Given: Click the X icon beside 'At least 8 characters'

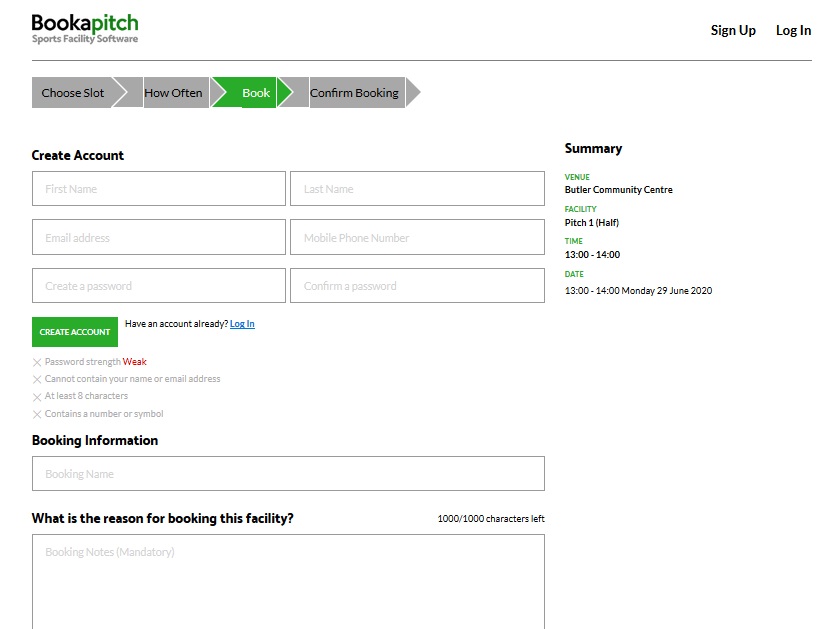Looking at the screenshot, I should [37, 397].
